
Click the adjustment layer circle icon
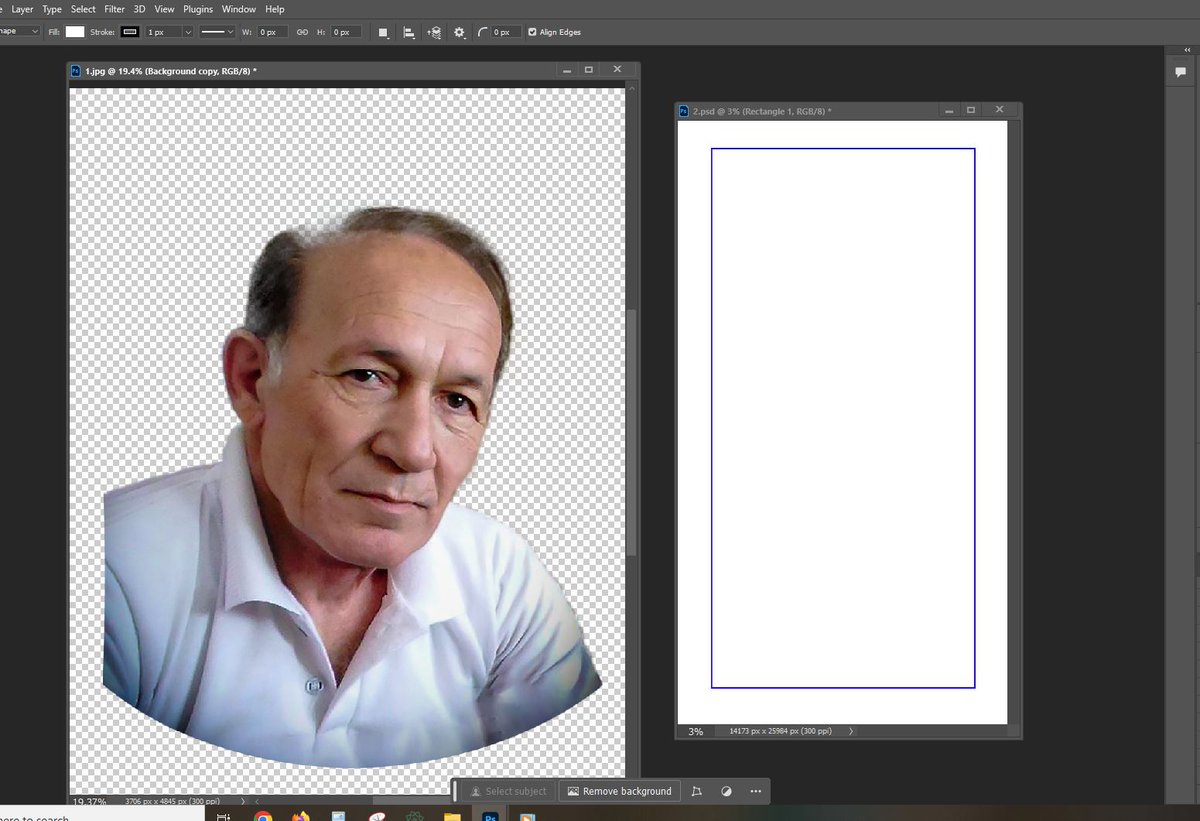click(x=727, y=791)
